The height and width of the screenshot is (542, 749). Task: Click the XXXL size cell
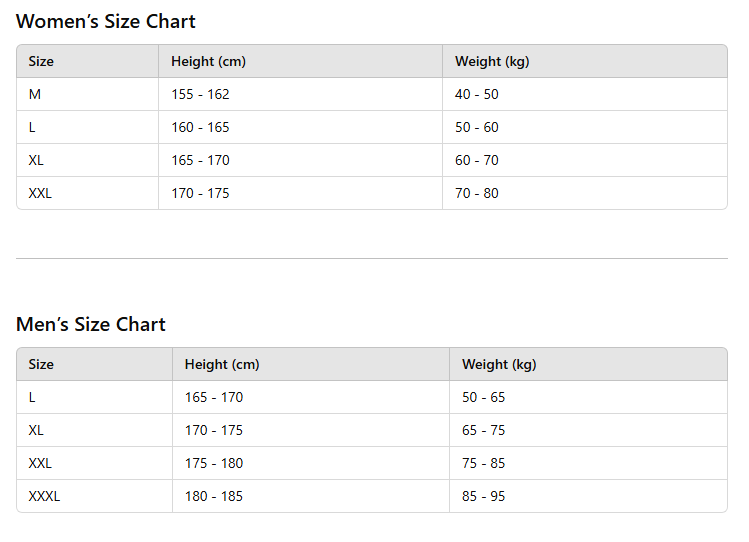click(44, 496)
